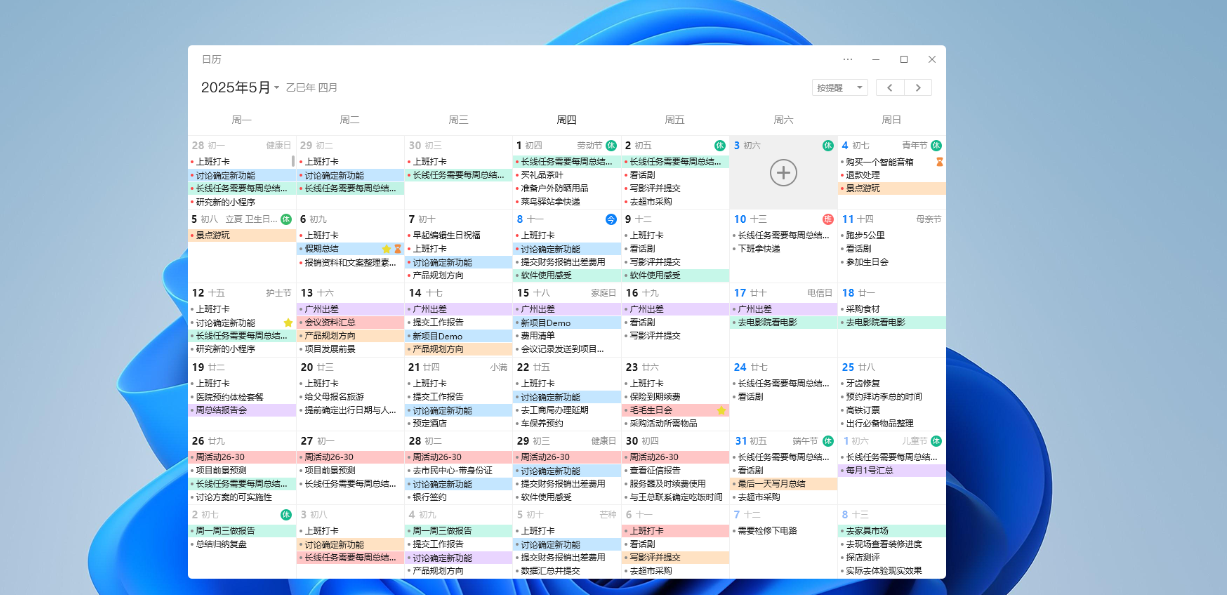Open the 跑步5公里 event
1227x595 pixels.
(x=891, y=235)
